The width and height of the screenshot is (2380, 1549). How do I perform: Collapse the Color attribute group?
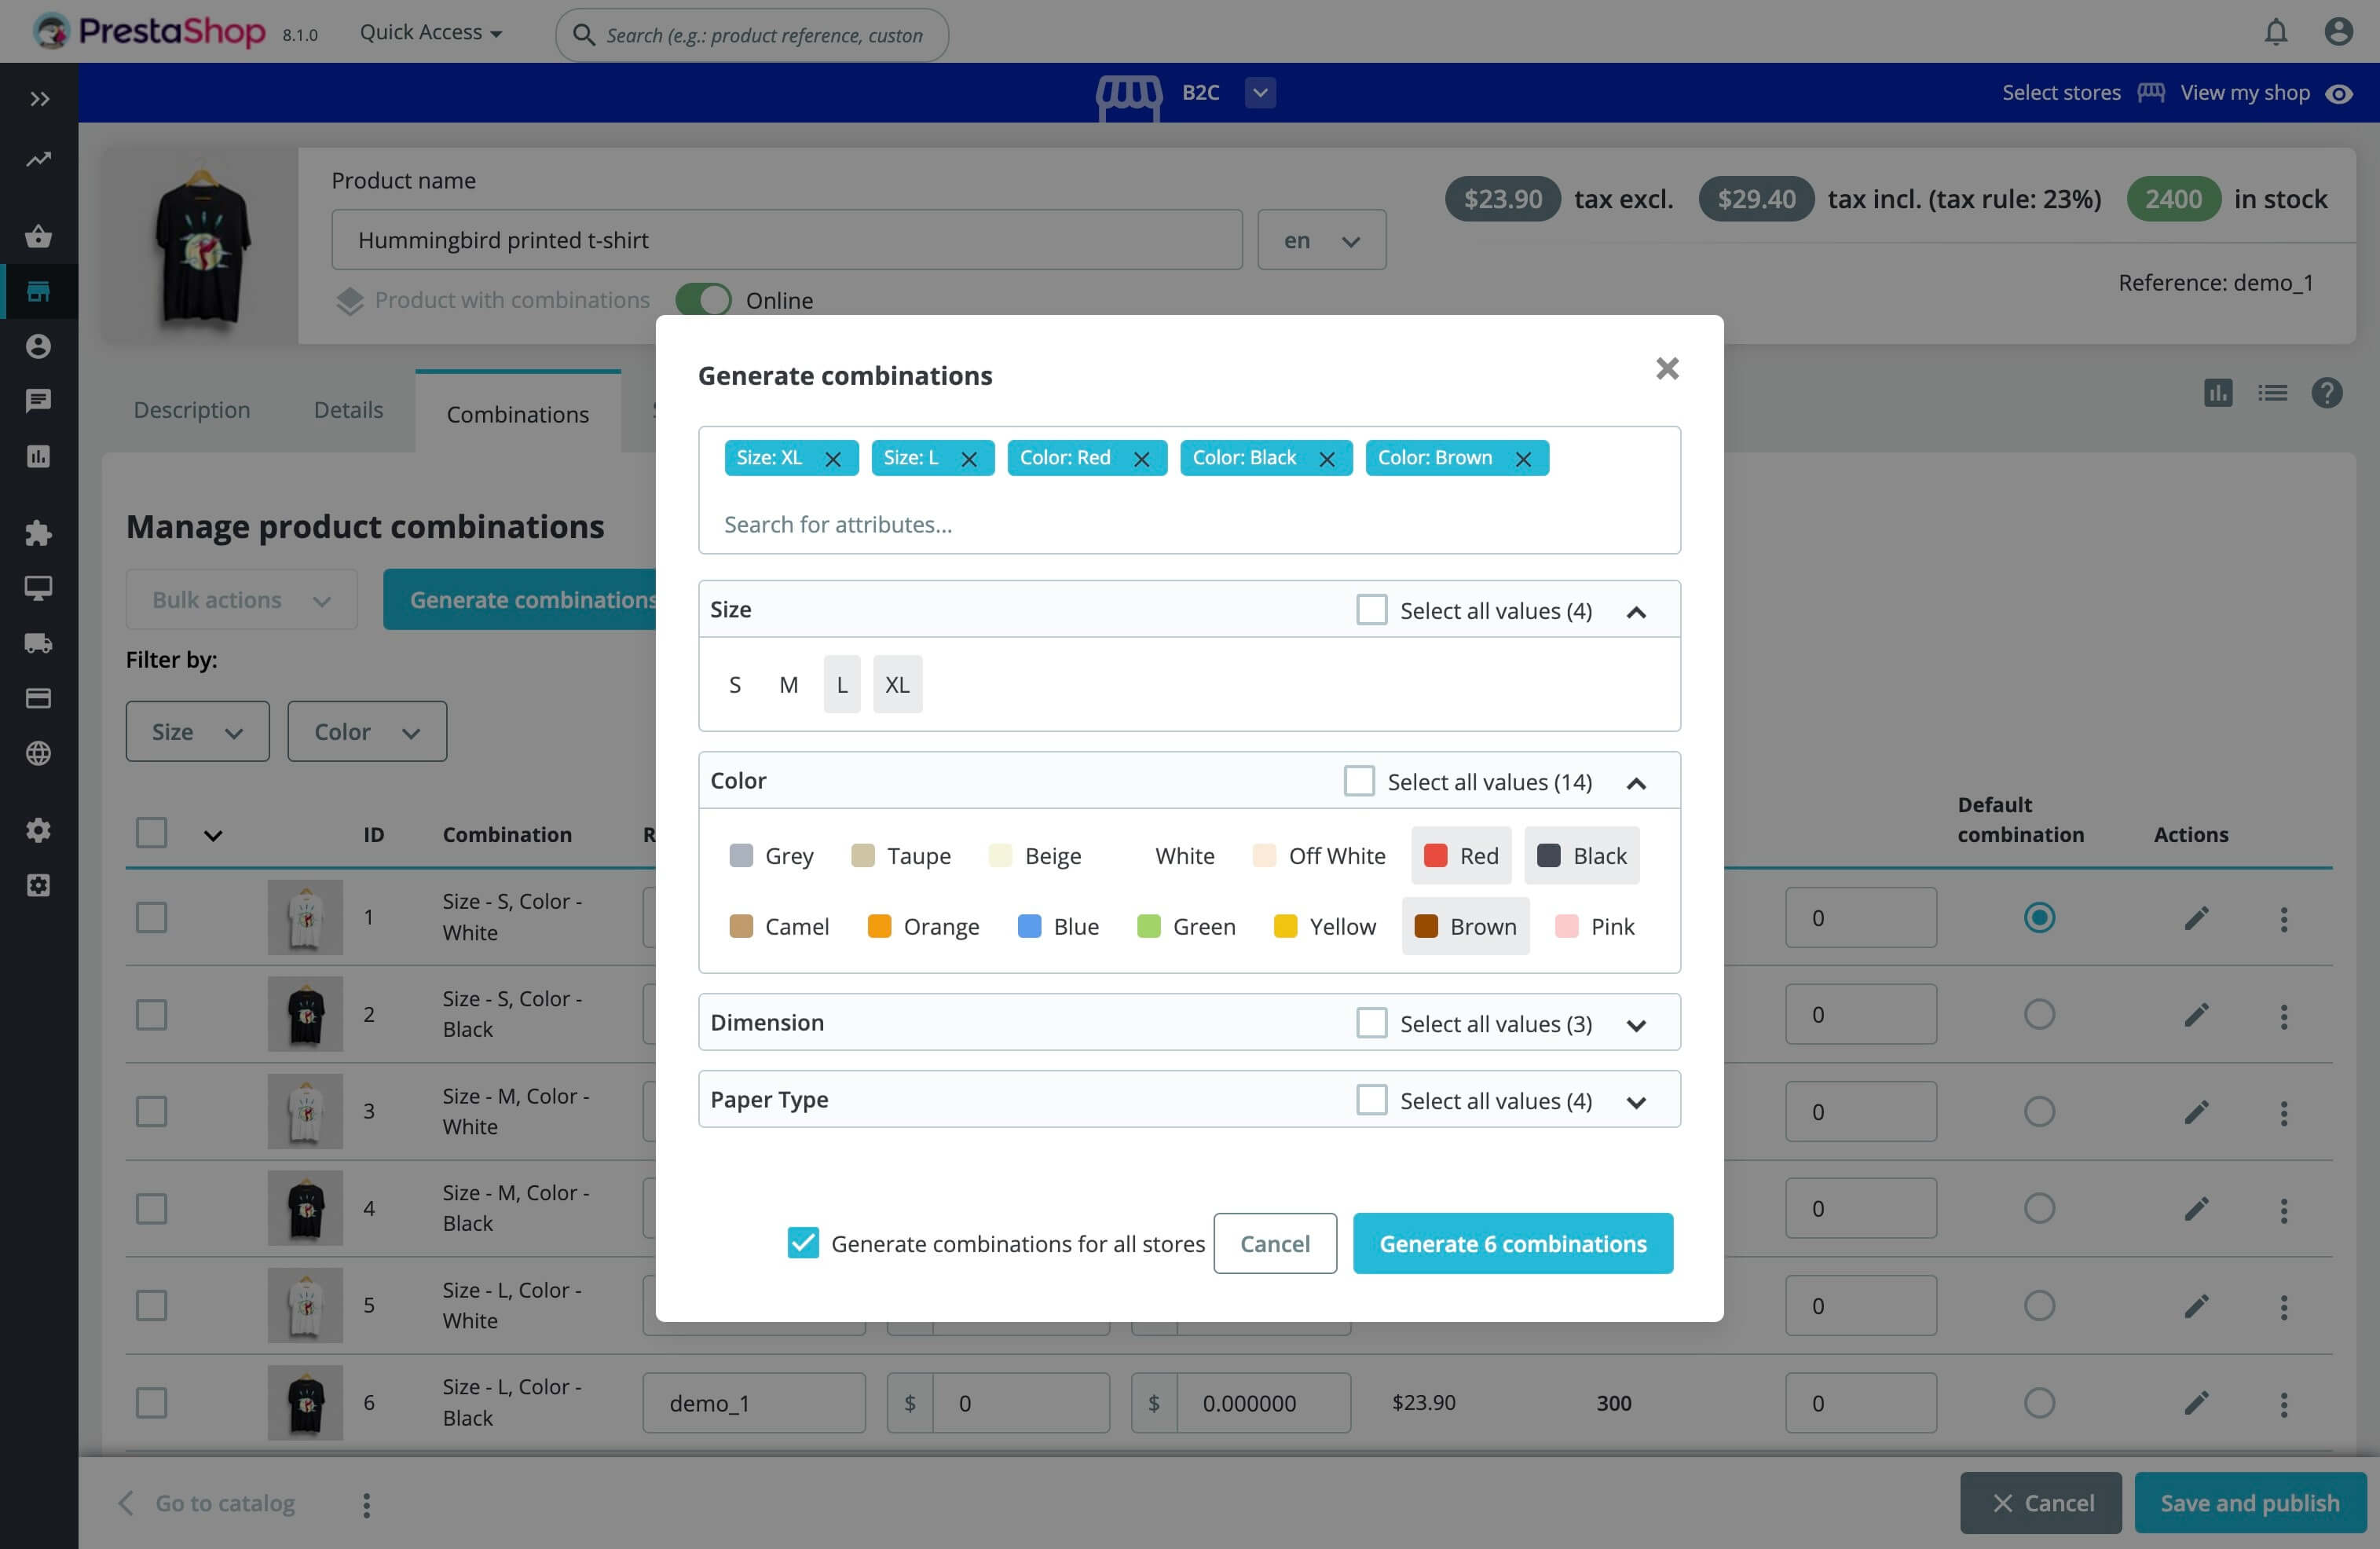click(1636, 783)
